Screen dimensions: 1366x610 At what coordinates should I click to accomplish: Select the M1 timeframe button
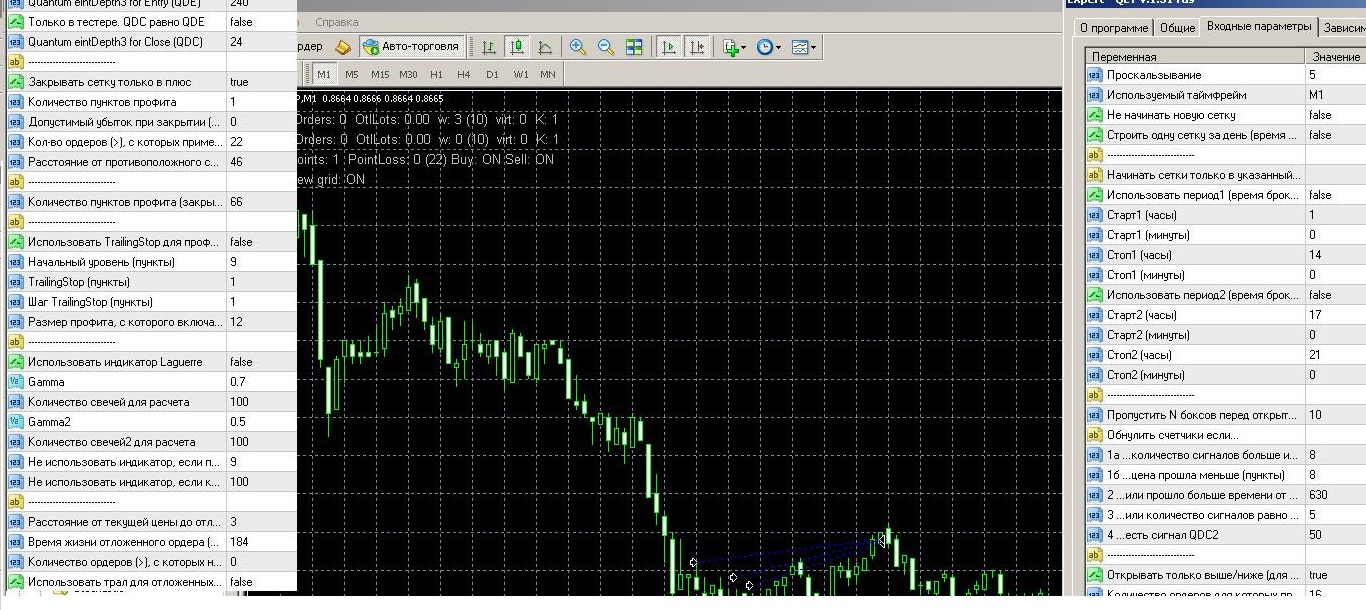[324, 74]
